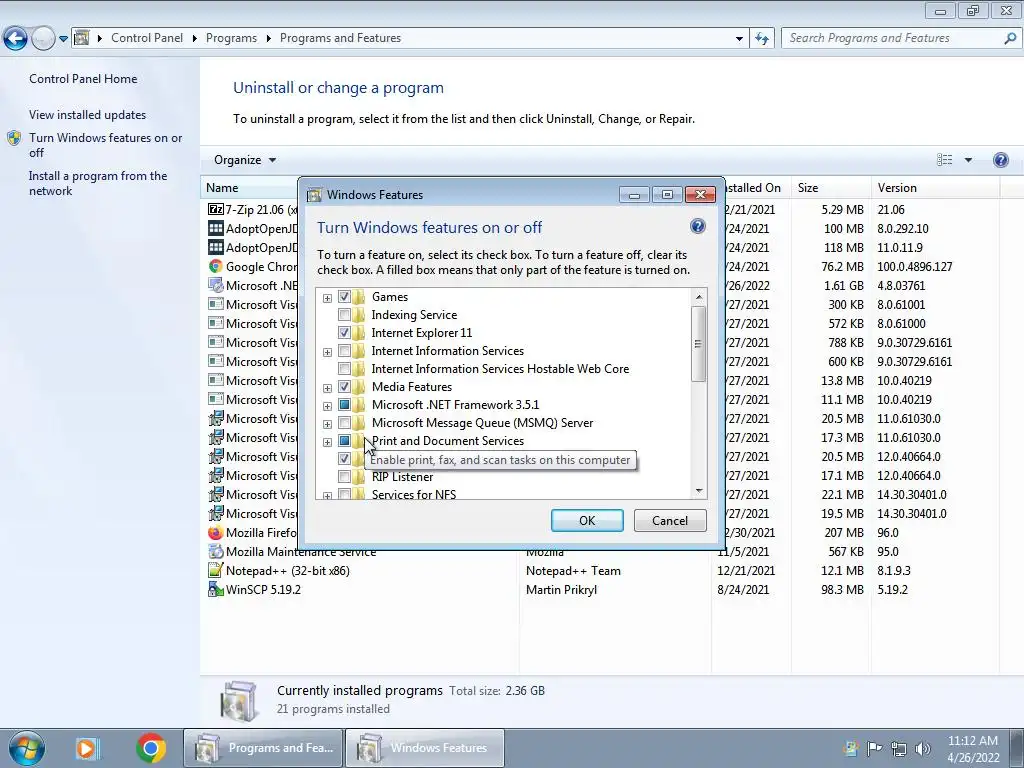This screenshot has height=768, width=1024.
Task: Open the view options dropdown arrow
Action: 968,160
